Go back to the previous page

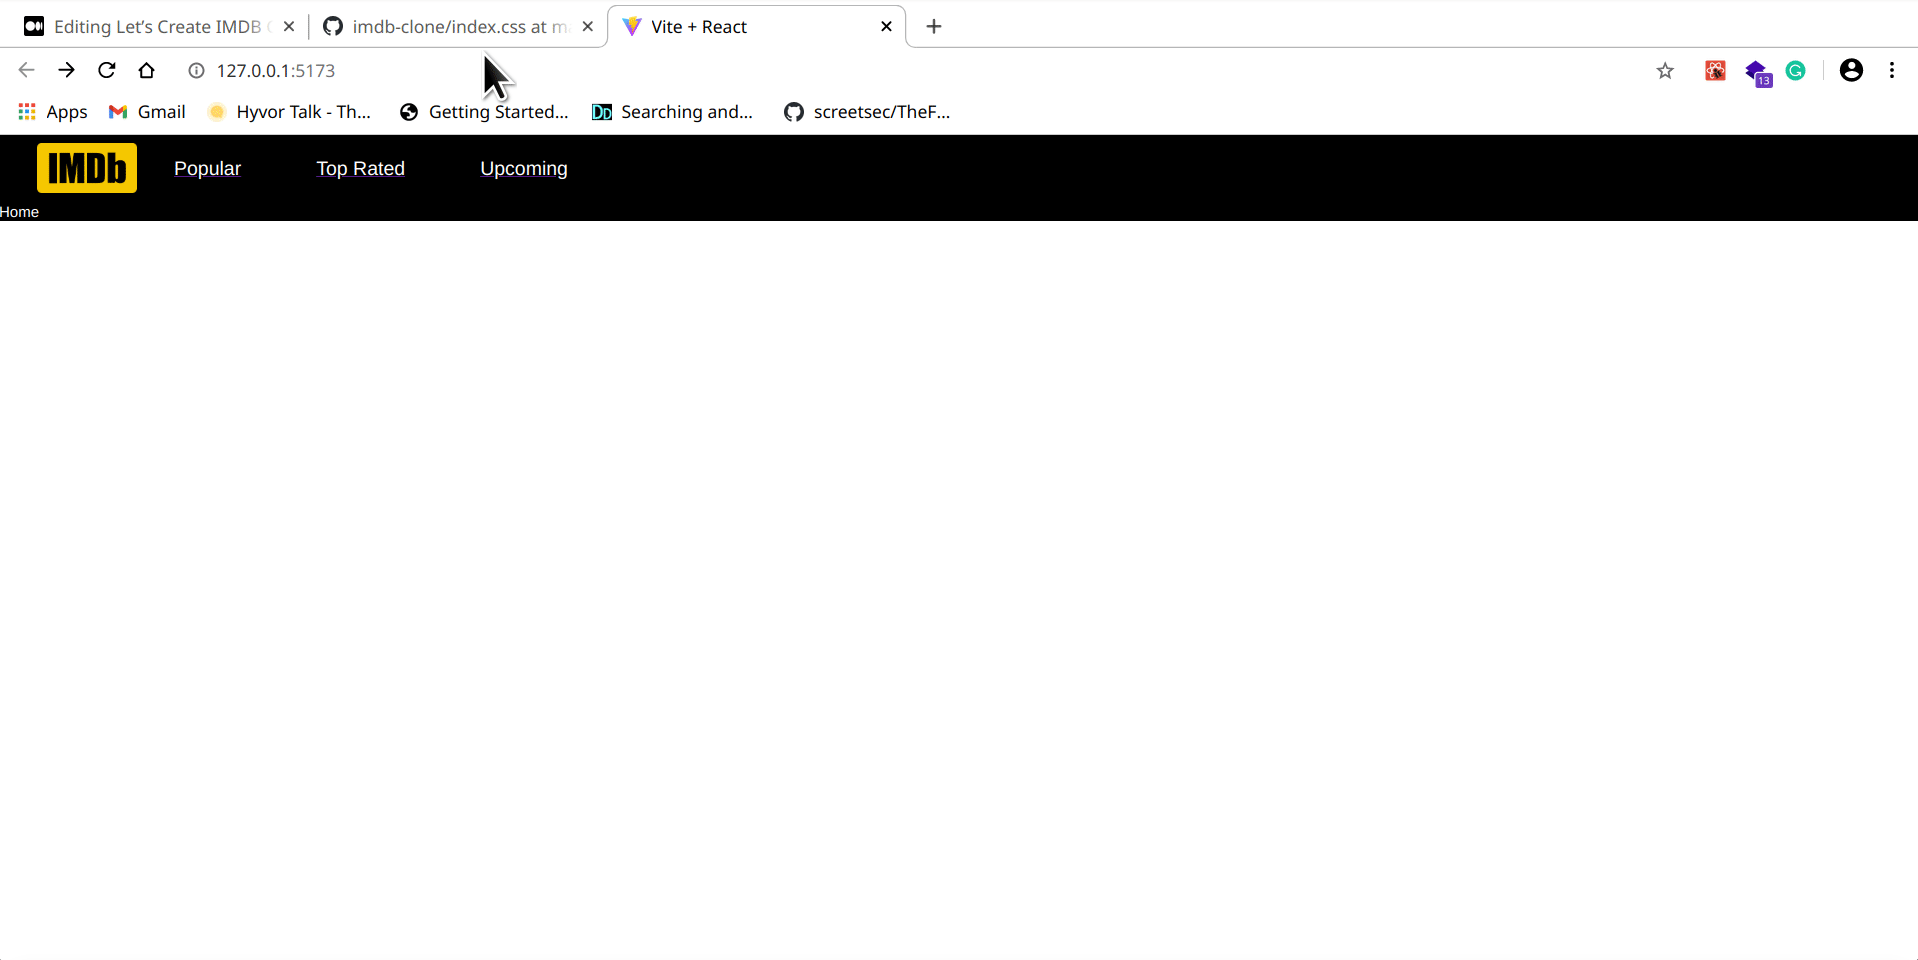pyautogui.click(x=27, y=70)
